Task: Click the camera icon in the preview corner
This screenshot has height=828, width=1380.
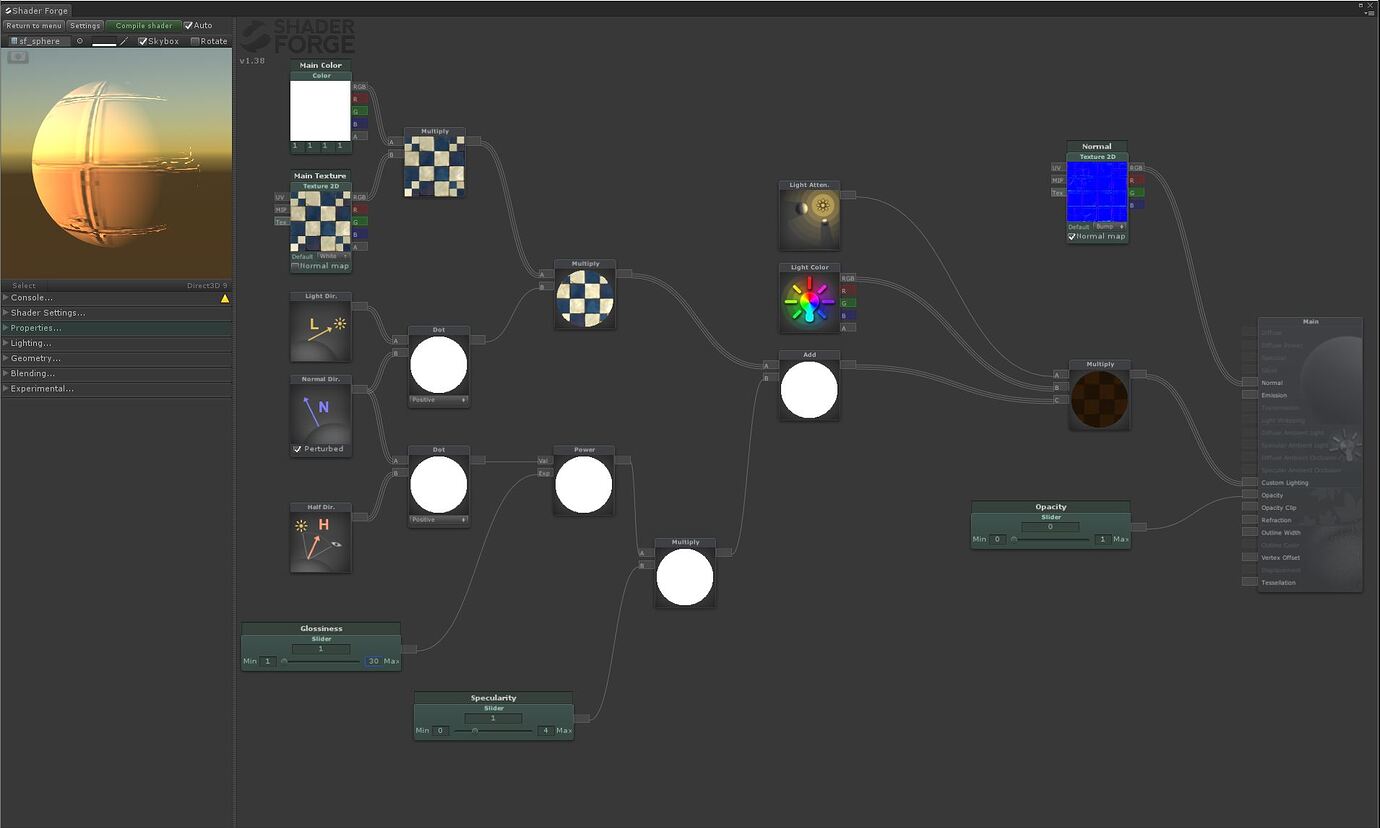Action: click(20, 58)
